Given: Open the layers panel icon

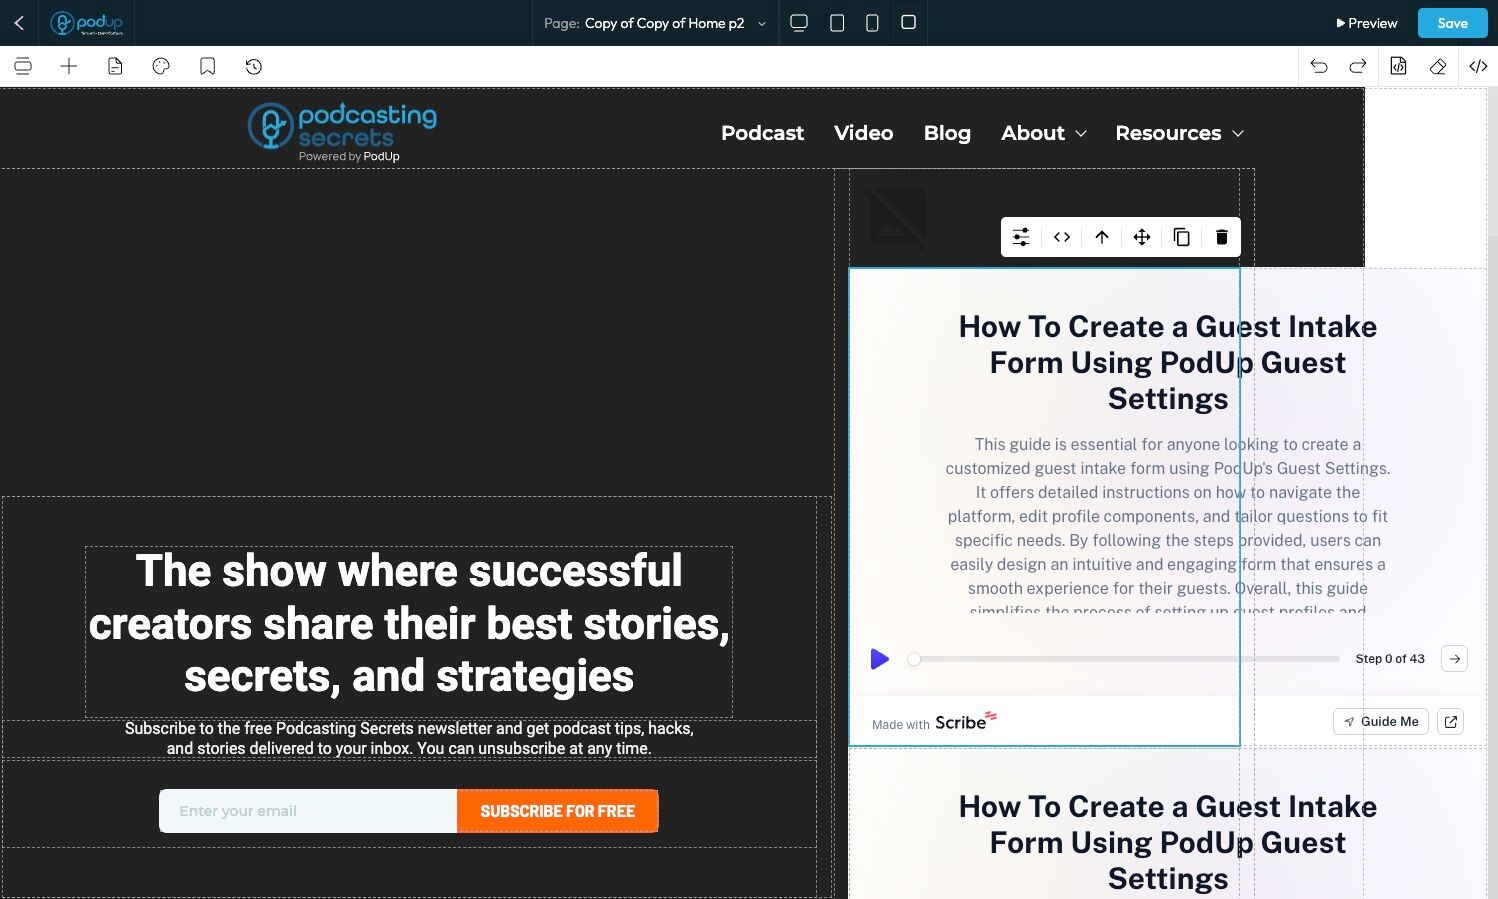Looking at the screenshot, I should (23, 67).
